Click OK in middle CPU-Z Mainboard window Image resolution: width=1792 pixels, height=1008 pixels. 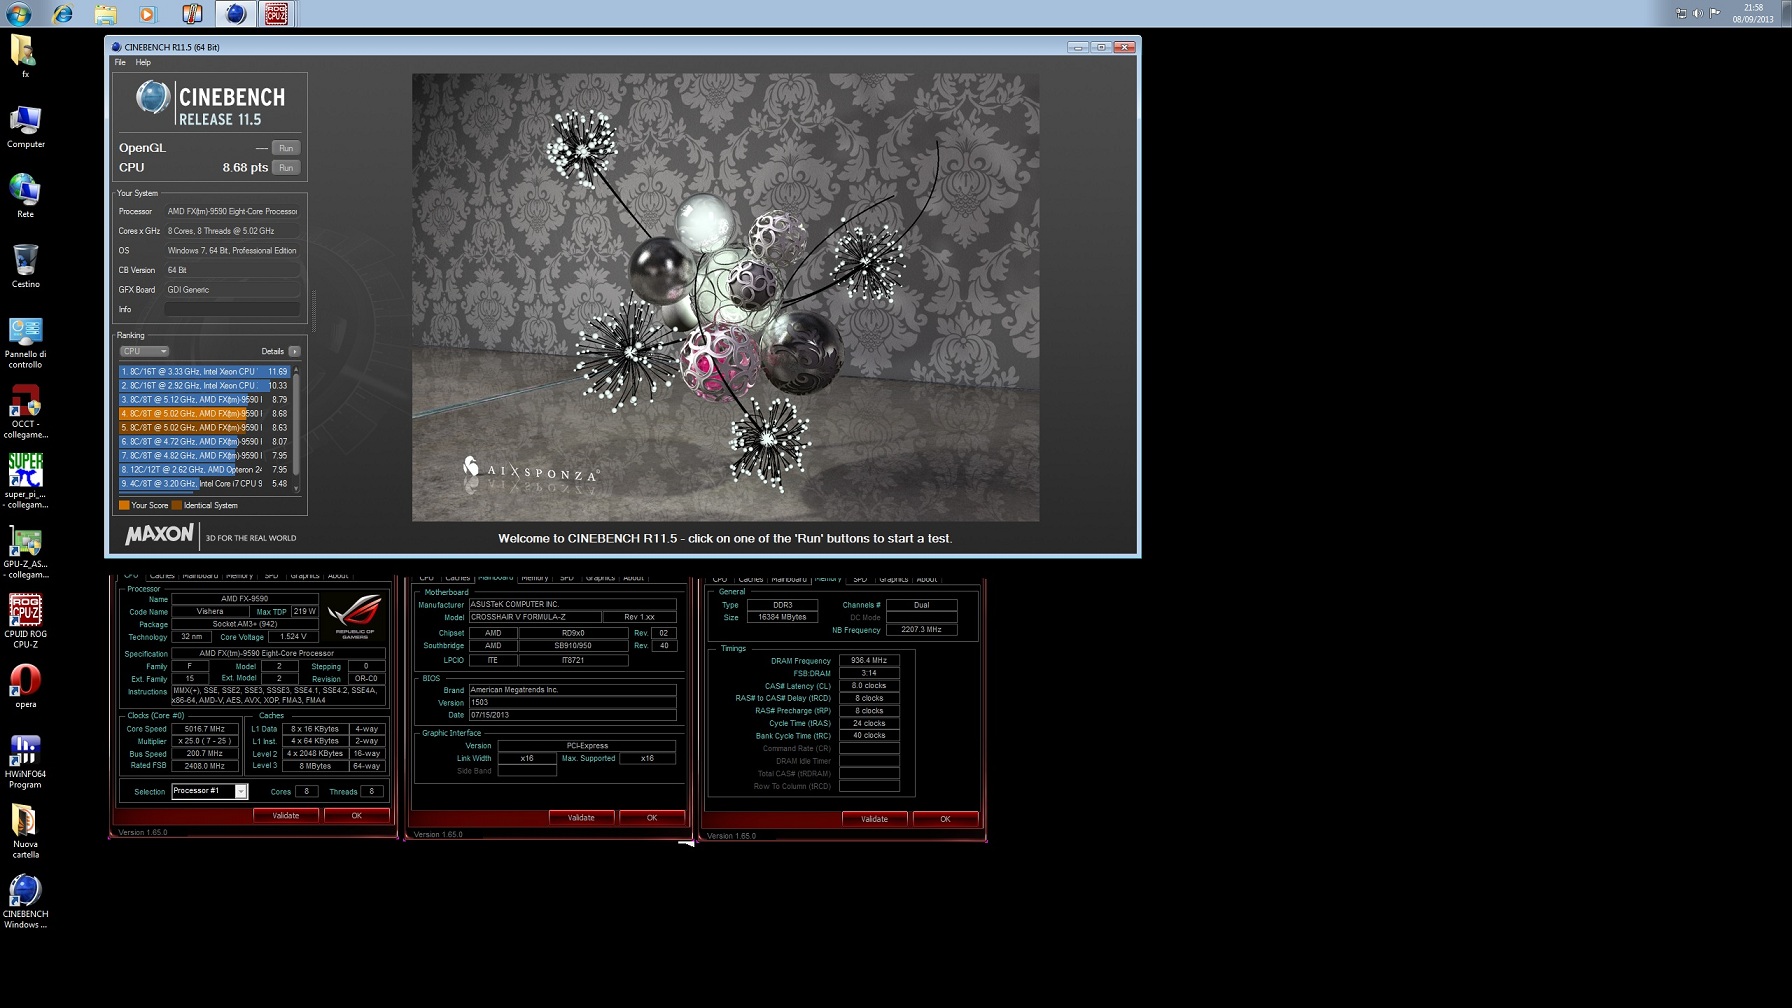pos(652,818)
